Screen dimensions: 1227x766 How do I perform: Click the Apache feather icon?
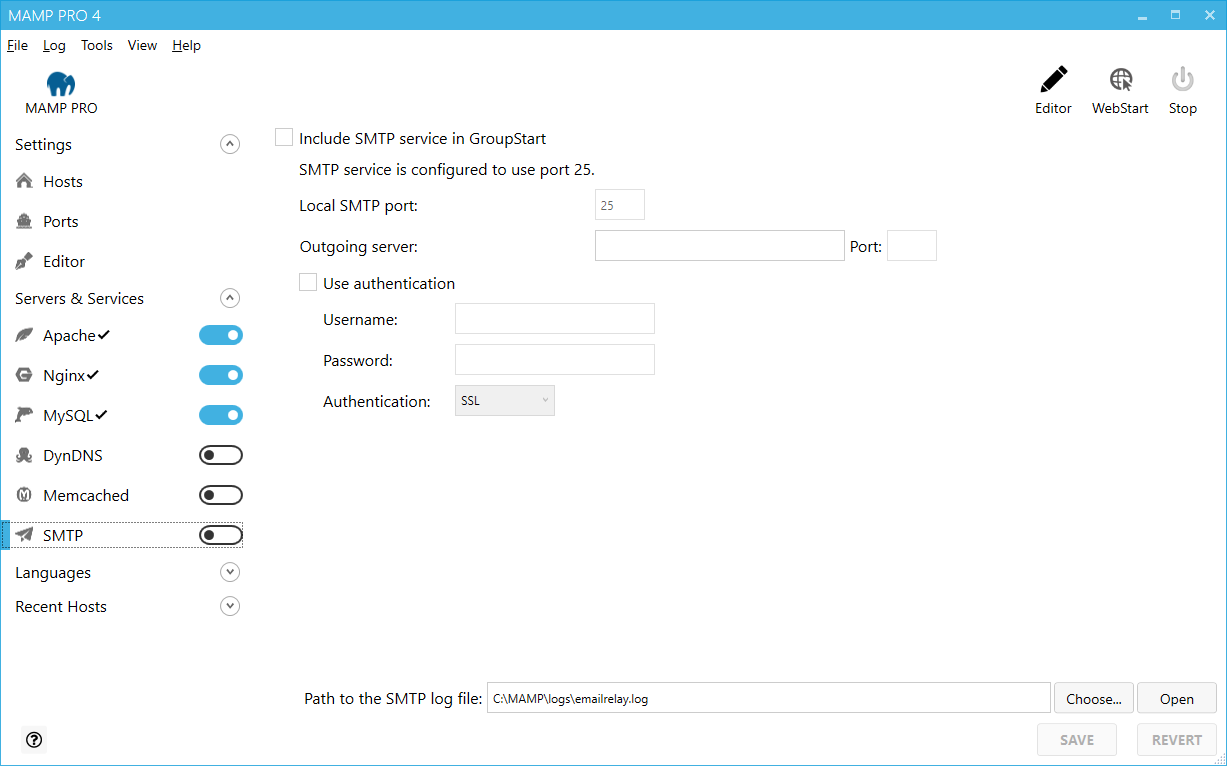[x=25, y=335]
